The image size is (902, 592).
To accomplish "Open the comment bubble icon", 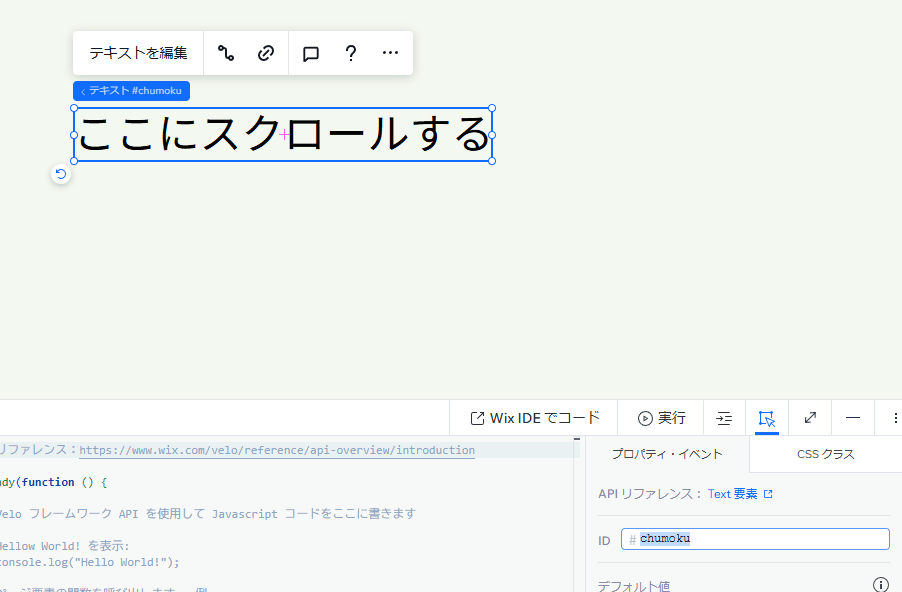I will click(x=311, y=54).
